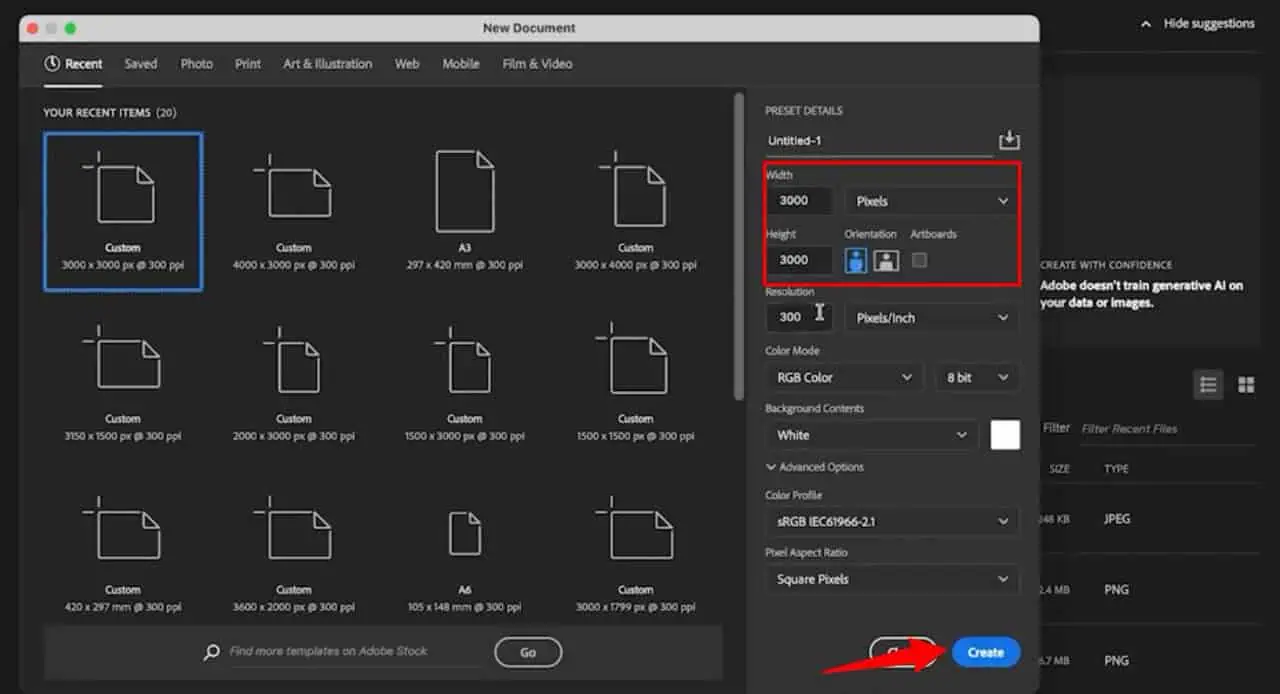This screenshot has width=1280, height=694.
Task: Enable the Artboards checkbox
Action: pyautogui.click(x=919, y=260)
